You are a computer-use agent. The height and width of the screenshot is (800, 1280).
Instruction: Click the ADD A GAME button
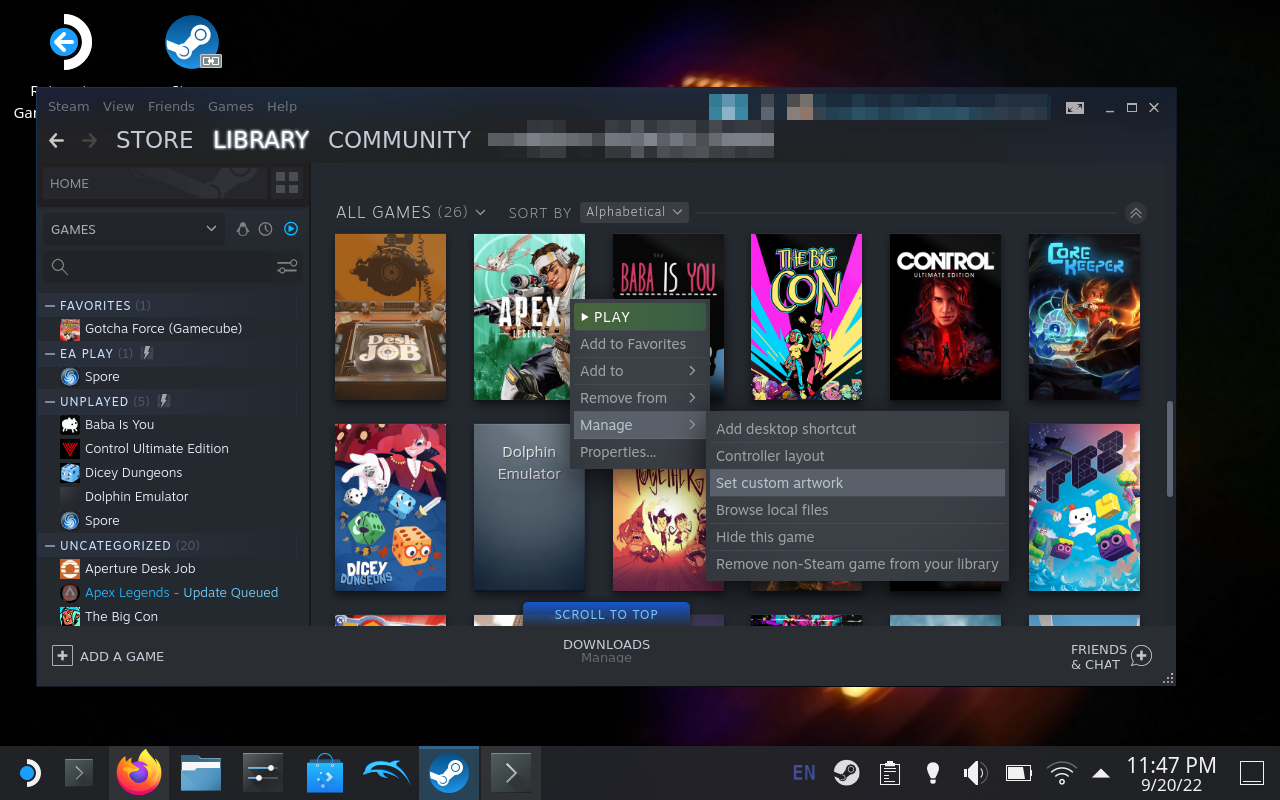click(108, 655)
